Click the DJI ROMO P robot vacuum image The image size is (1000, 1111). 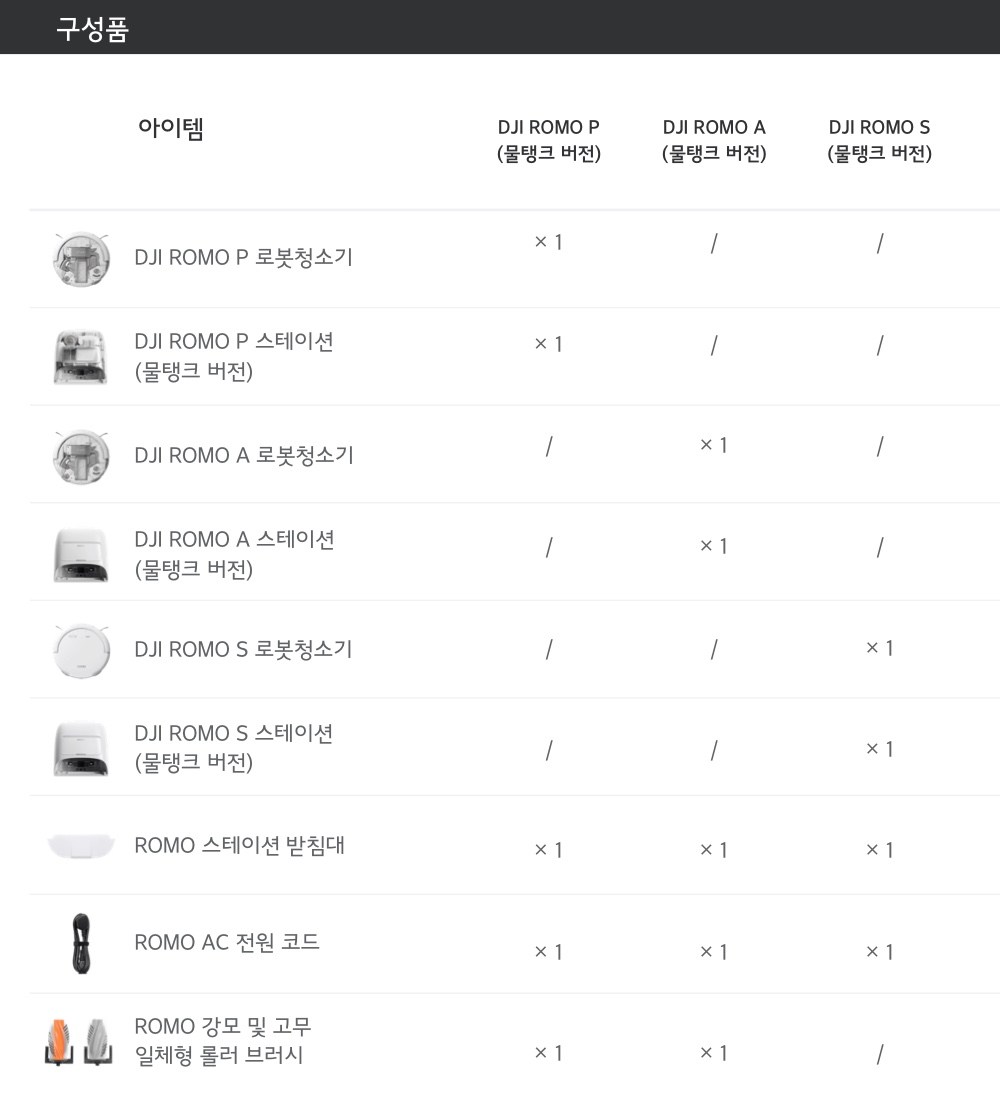81,258
